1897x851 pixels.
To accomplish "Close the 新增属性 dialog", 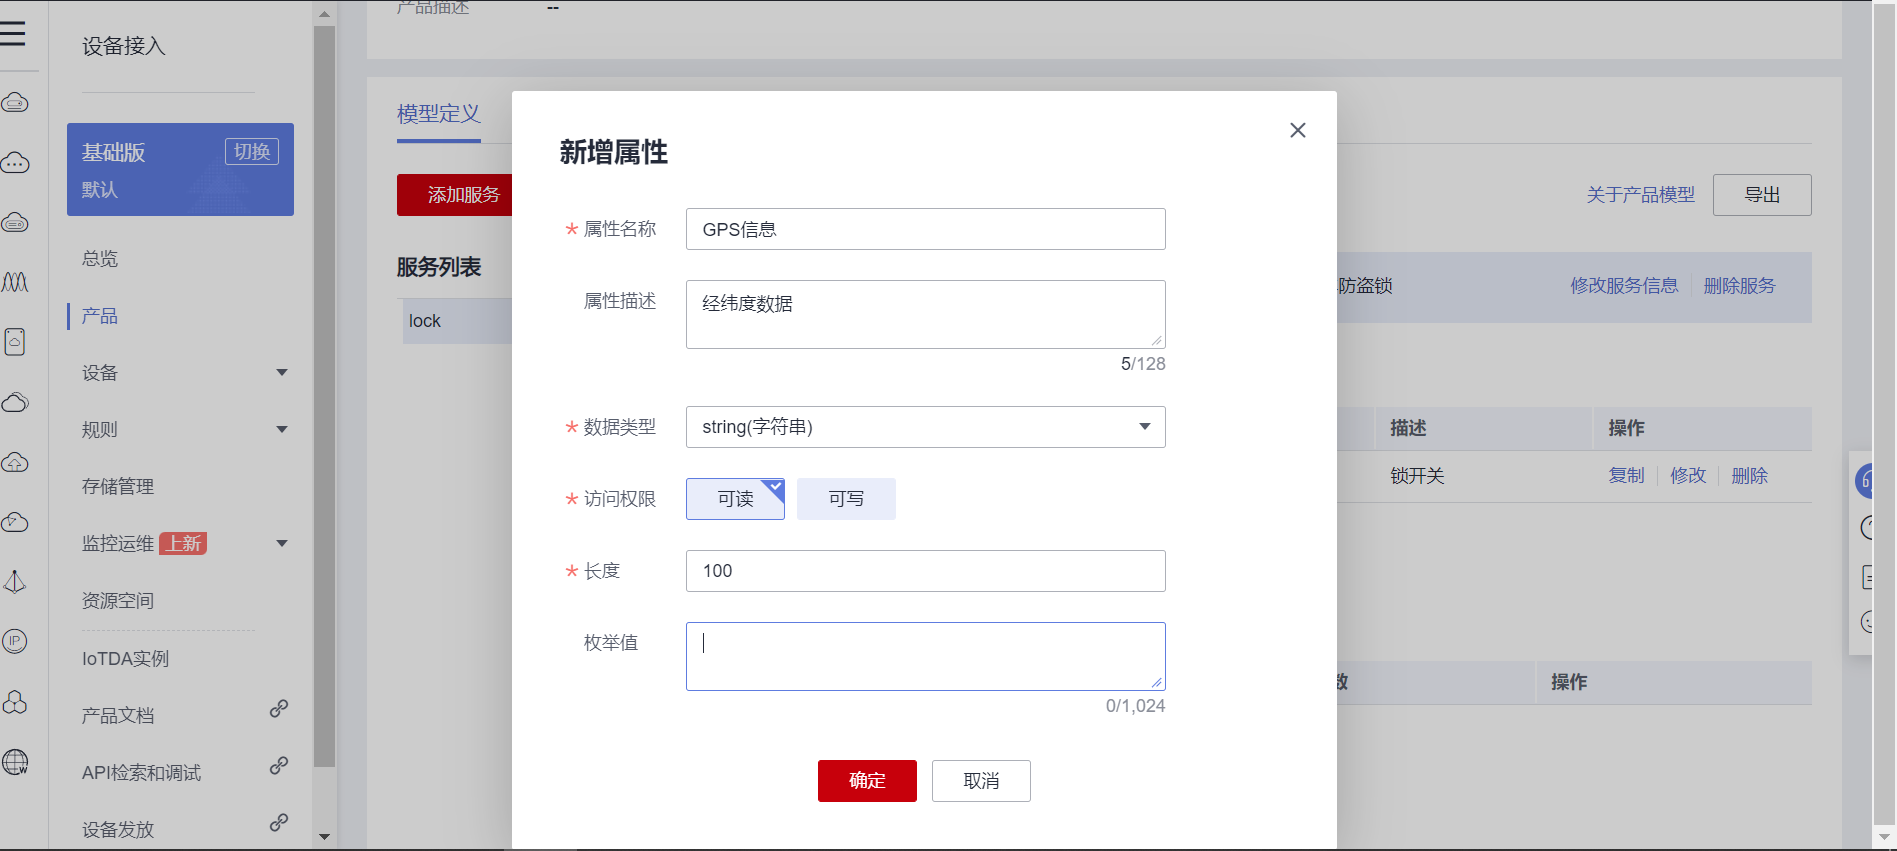I will 1297,130.
